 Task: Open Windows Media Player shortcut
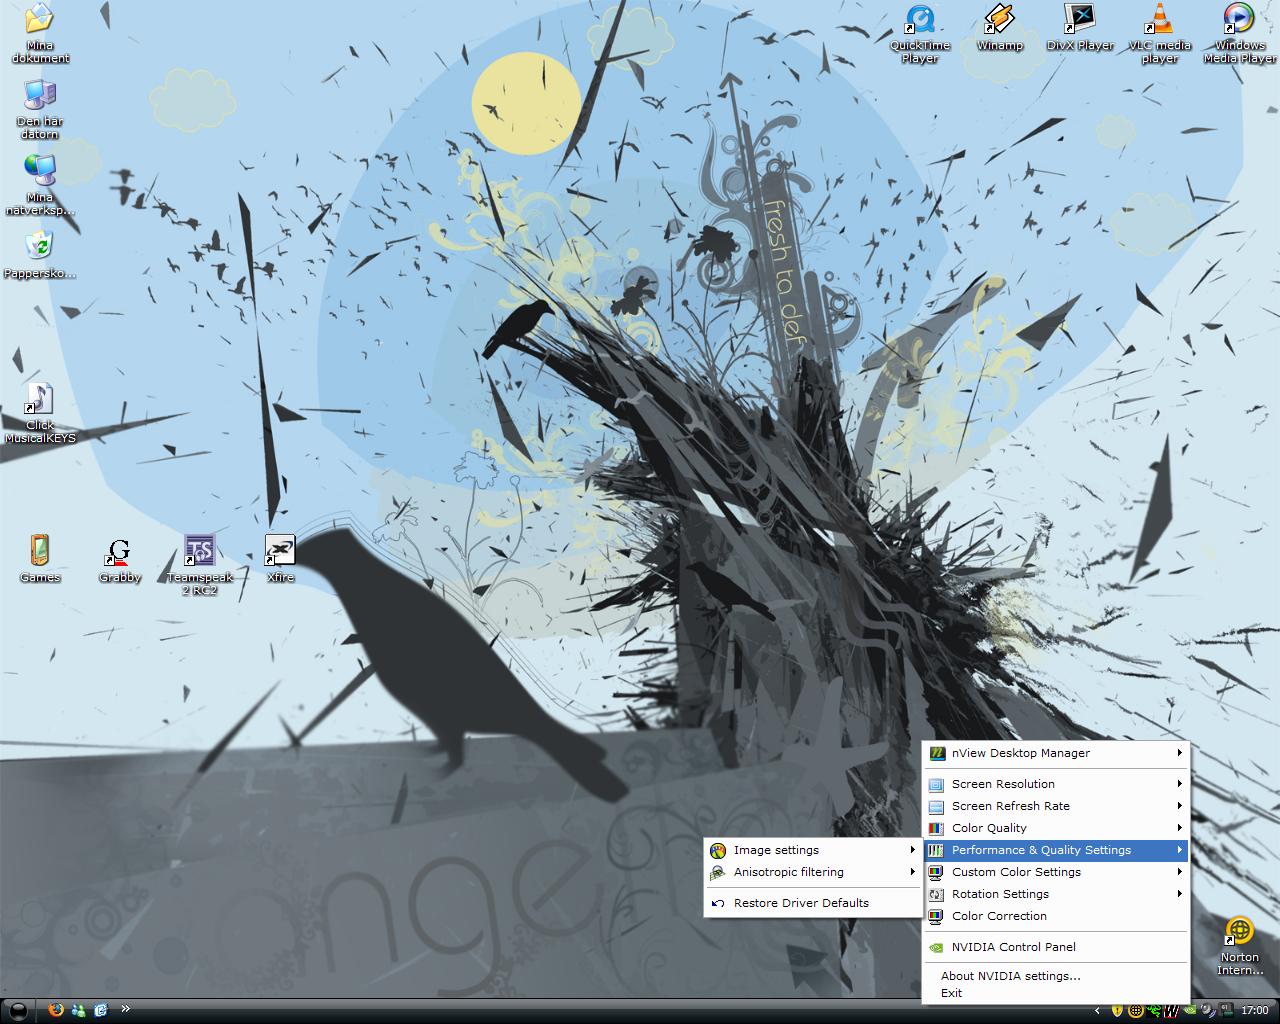tap(1240, 33)
